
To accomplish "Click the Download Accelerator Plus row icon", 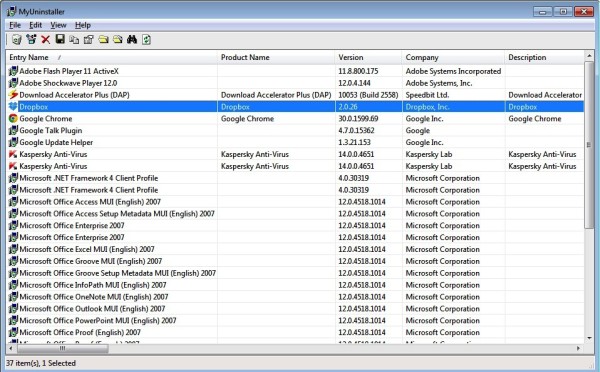I will tap(13, 95).
